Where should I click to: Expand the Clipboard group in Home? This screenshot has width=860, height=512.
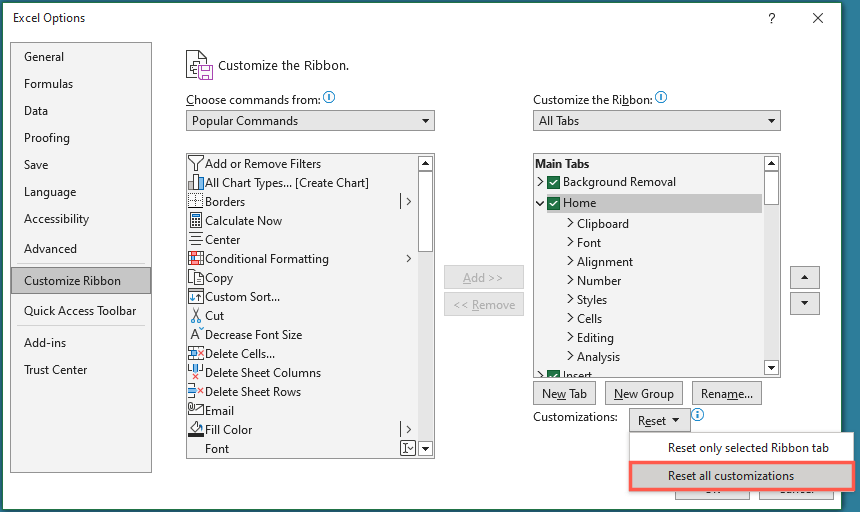pyautogui.click(x=569, y=224)
